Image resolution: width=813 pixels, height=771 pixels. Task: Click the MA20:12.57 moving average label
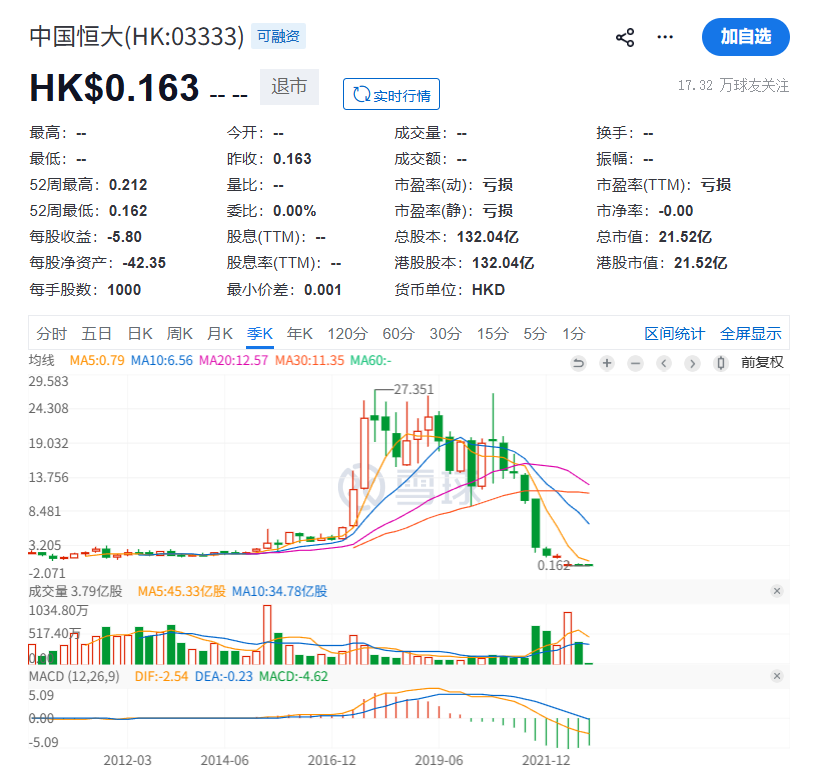233,360
